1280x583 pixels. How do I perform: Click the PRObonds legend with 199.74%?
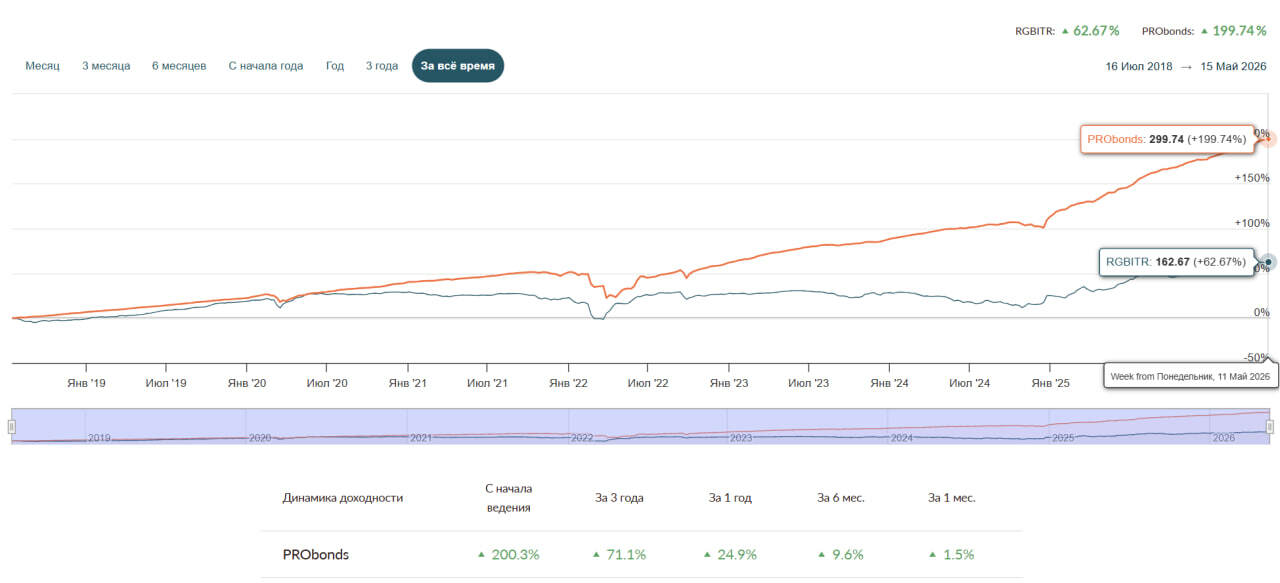click(1204, 31)
